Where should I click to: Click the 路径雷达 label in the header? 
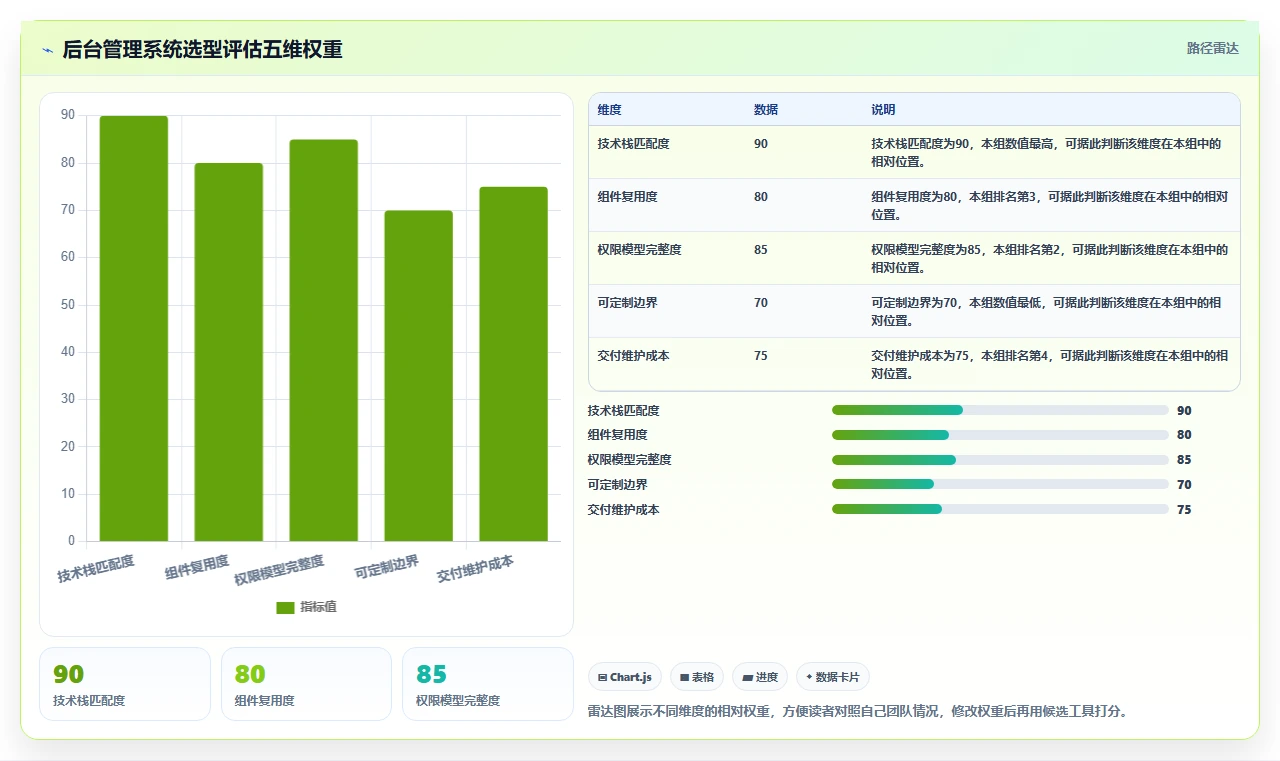1212,48
